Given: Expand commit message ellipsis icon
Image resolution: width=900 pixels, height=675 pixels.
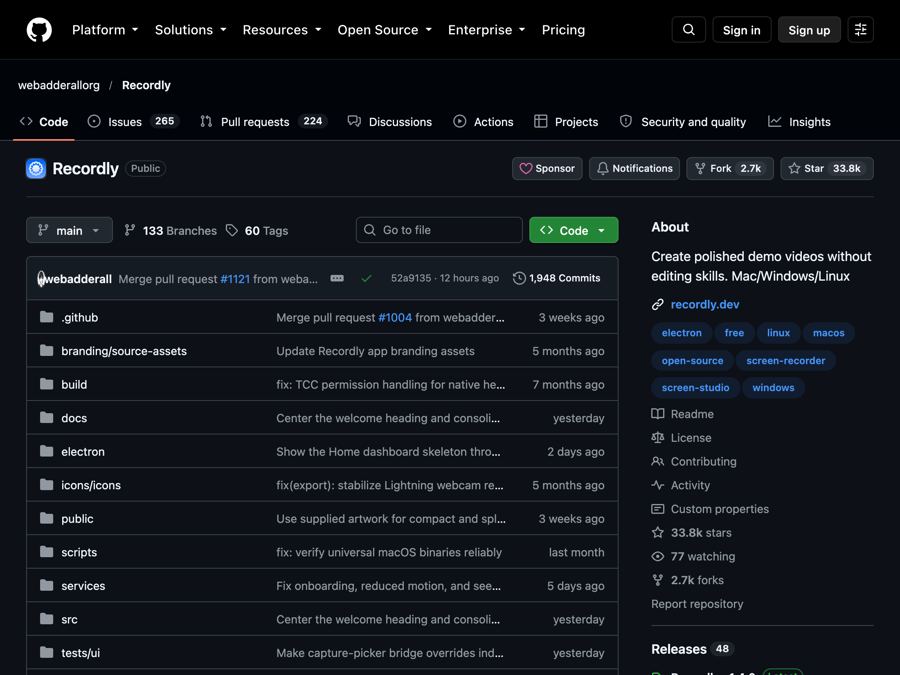Looking at the screenshot, I should [337, 278].
